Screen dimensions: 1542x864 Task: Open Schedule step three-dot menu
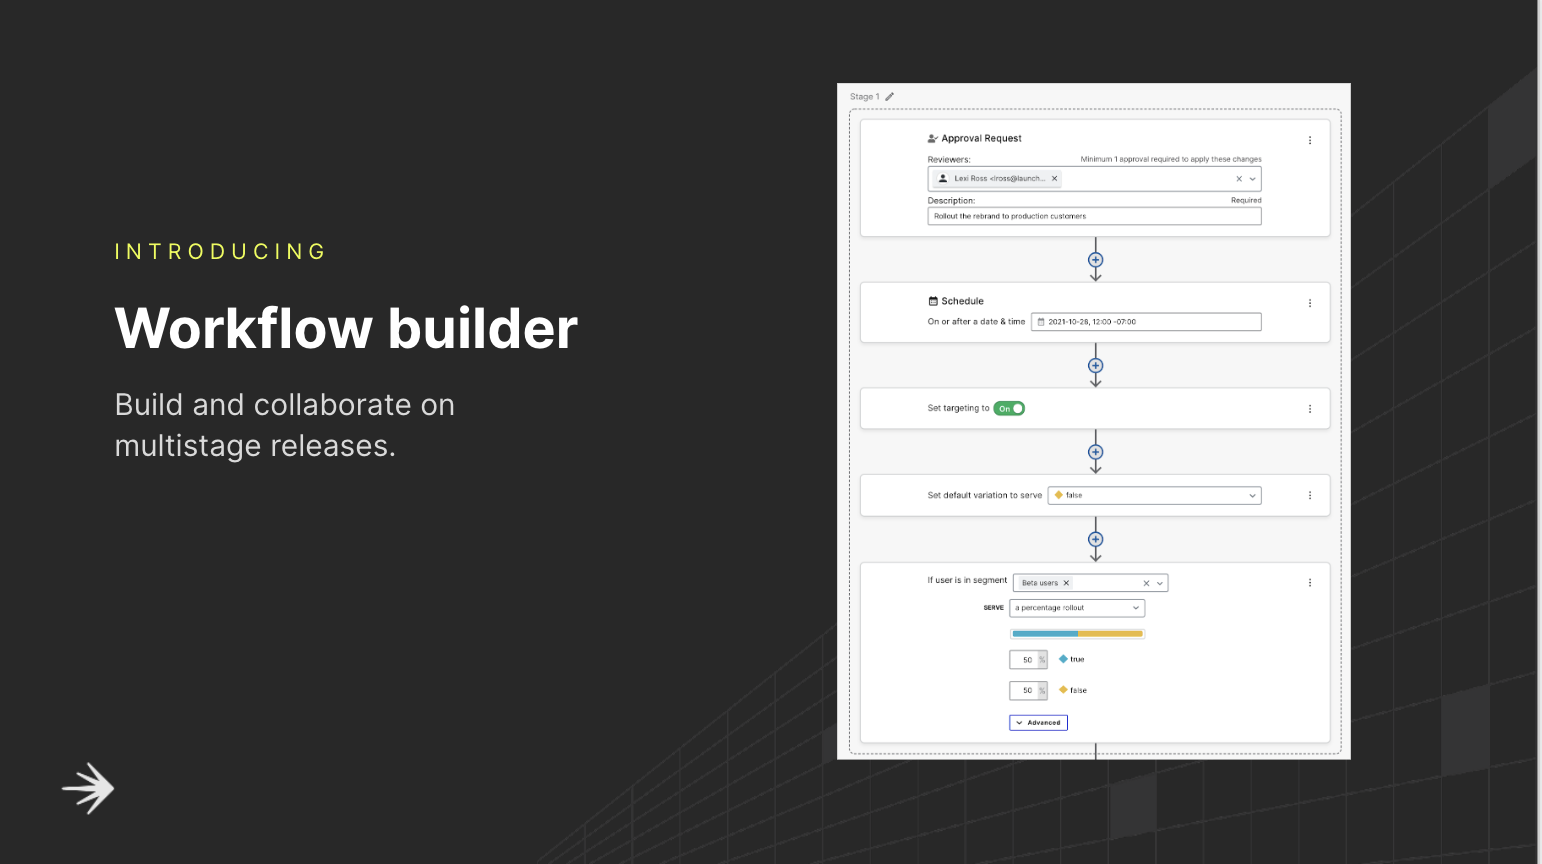coord(1310,303)
